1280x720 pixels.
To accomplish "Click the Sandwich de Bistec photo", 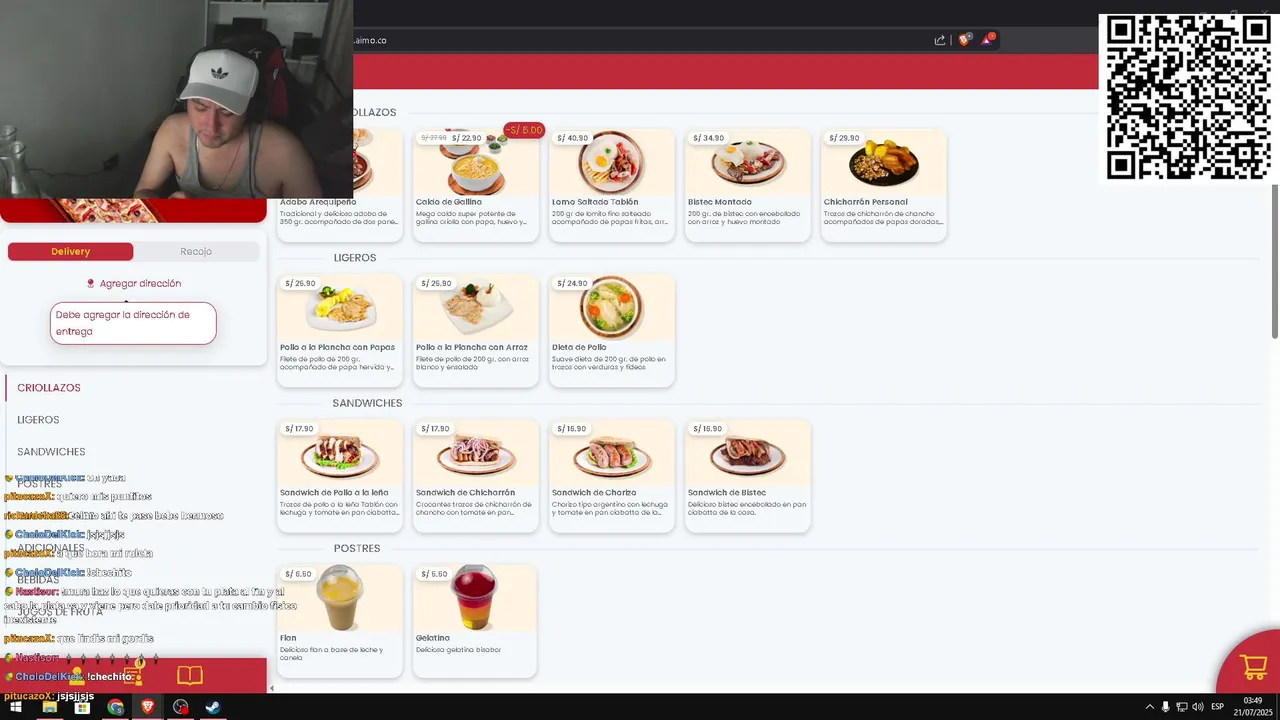I will (x=748, y=453).
